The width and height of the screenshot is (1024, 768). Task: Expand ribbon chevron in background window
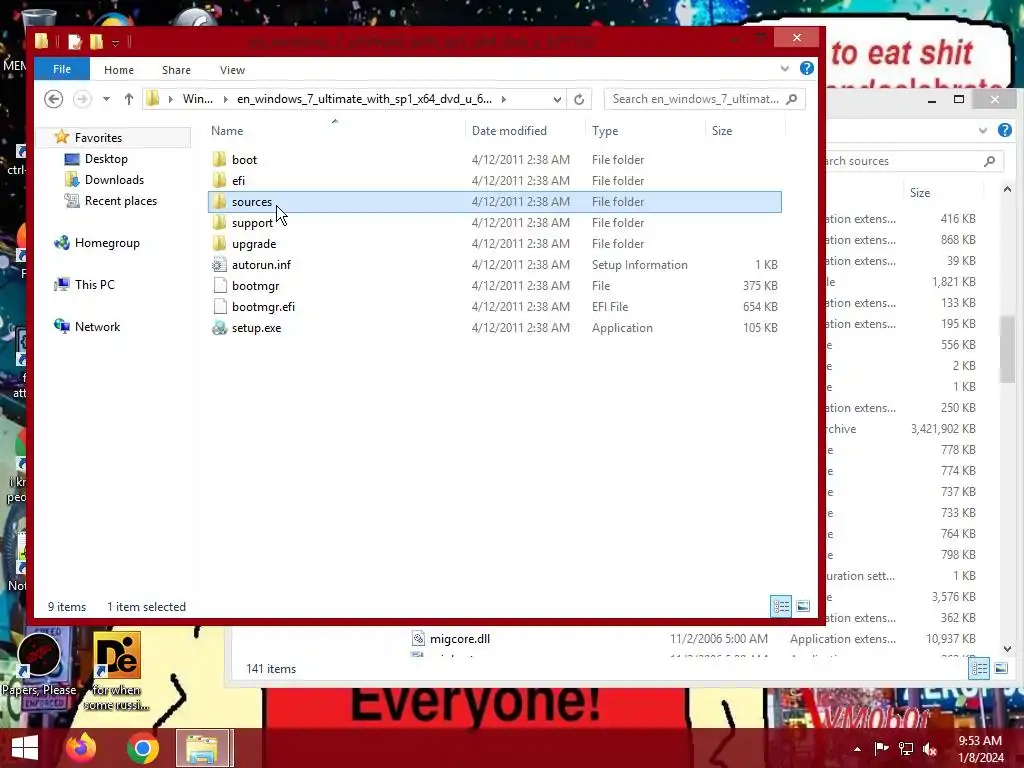point(982,130)
